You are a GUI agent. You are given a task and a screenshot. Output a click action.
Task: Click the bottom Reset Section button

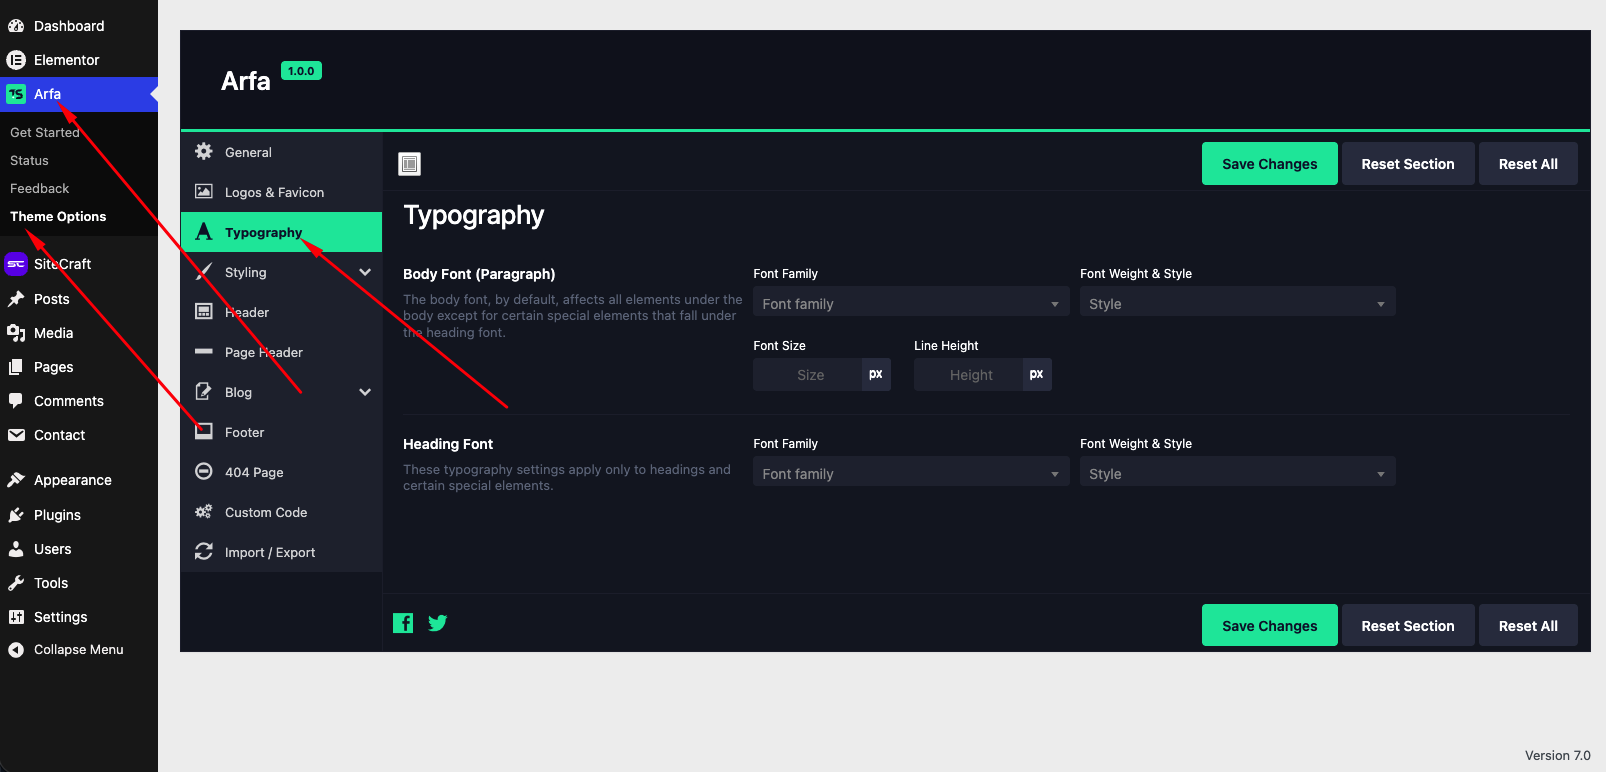[x=1407, y=626]
